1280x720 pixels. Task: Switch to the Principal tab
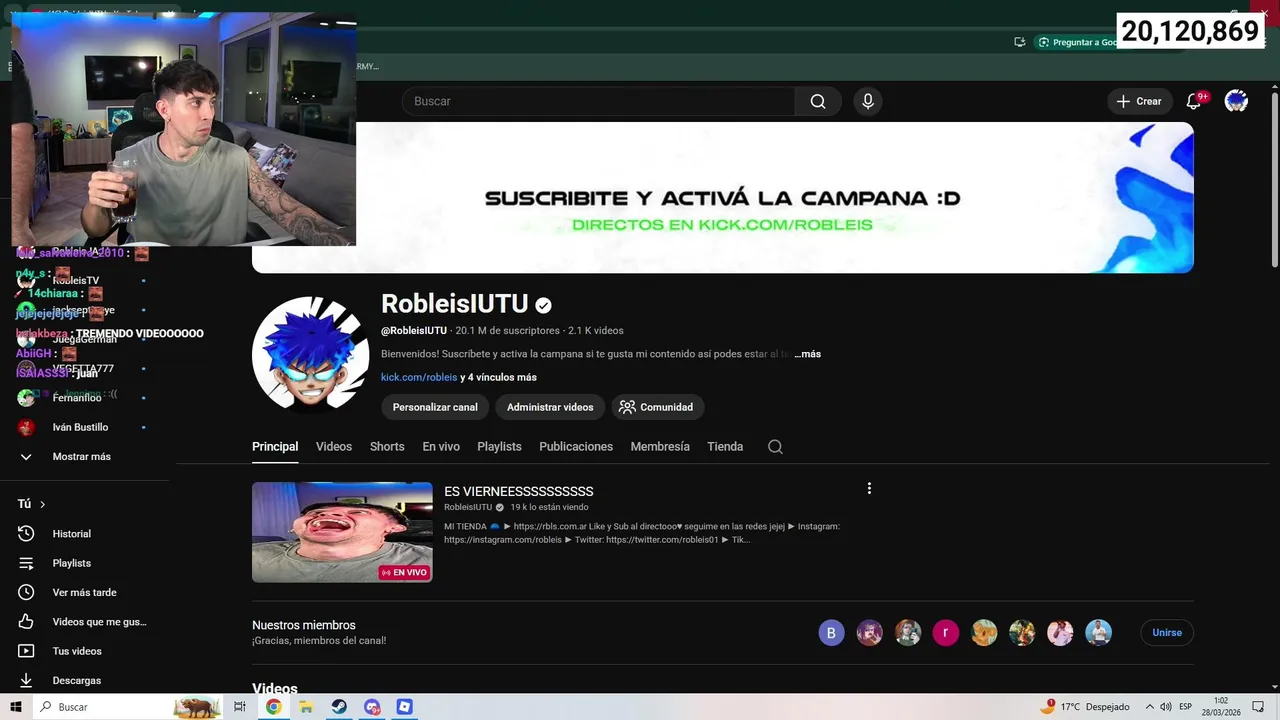point(275,447)
